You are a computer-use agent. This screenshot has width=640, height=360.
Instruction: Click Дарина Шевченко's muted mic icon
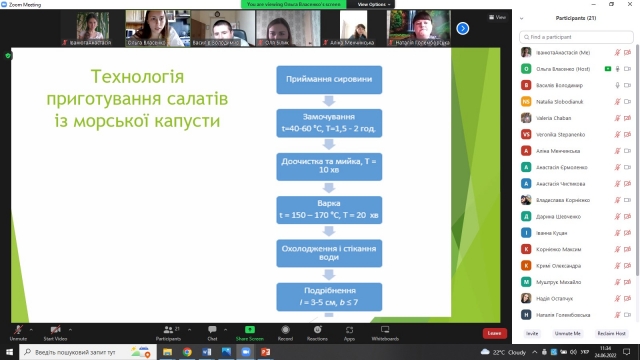[x=618, y=216]
